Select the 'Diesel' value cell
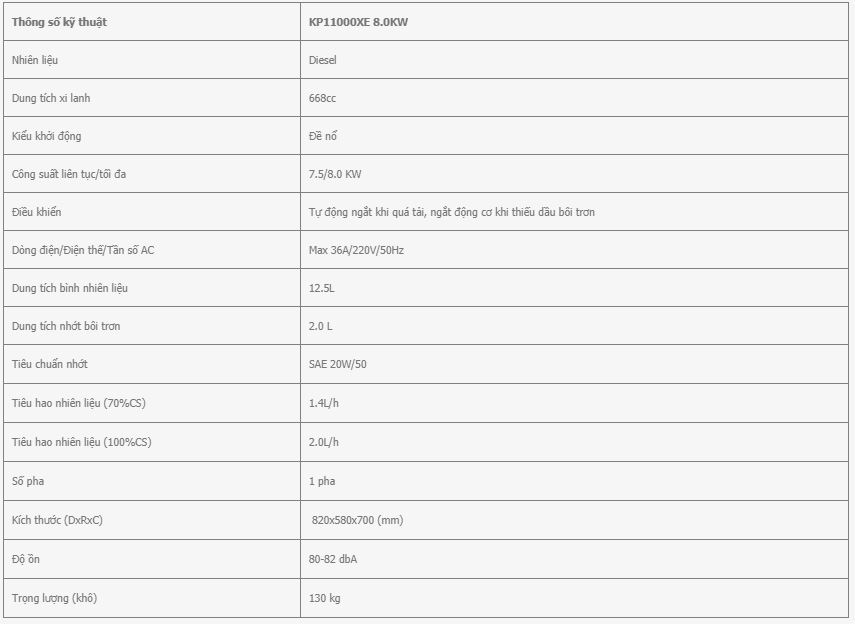This screenshot has height=624, width=855. [x=574, y=59]
